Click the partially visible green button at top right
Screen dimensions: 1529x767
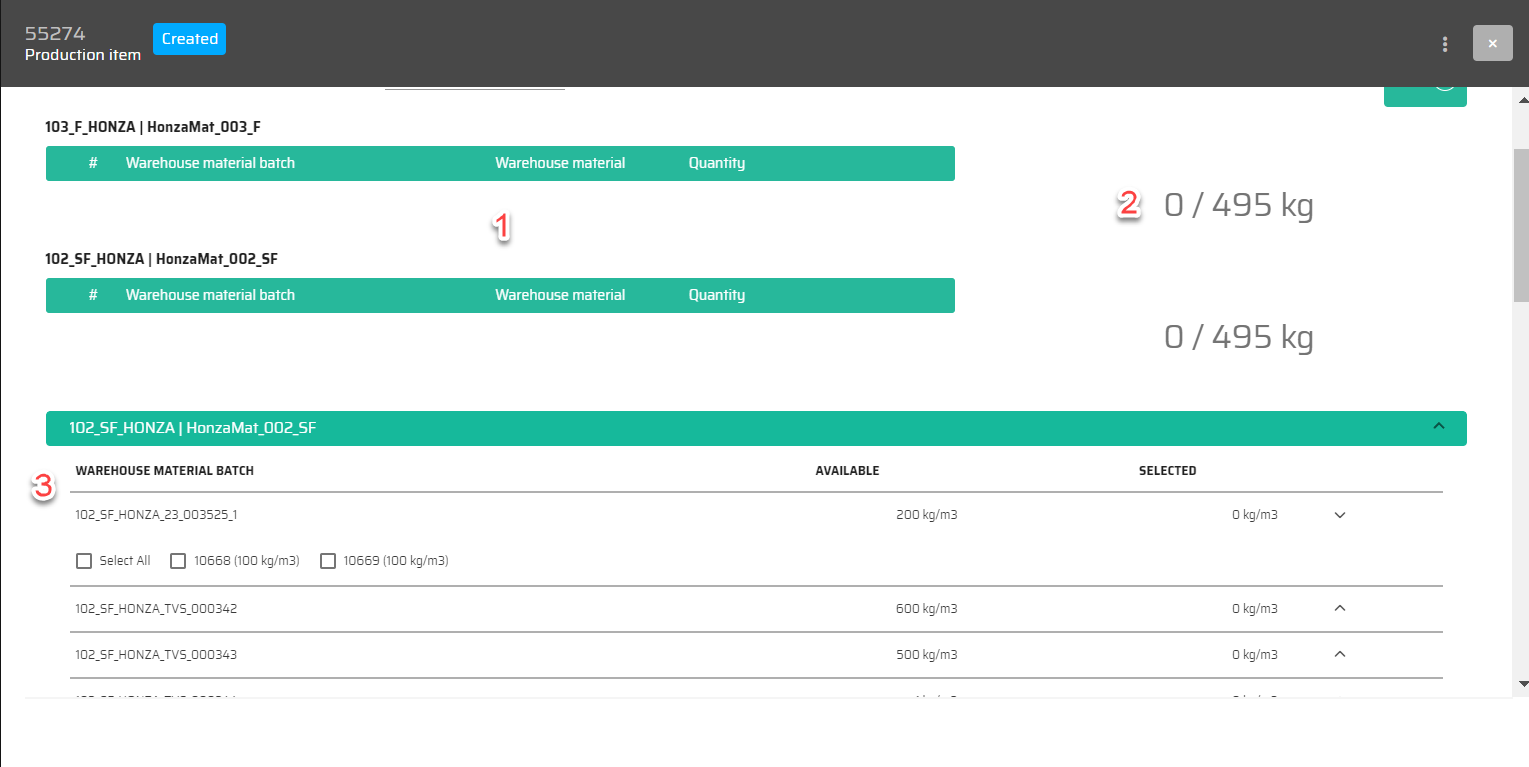pos(1424,96)
